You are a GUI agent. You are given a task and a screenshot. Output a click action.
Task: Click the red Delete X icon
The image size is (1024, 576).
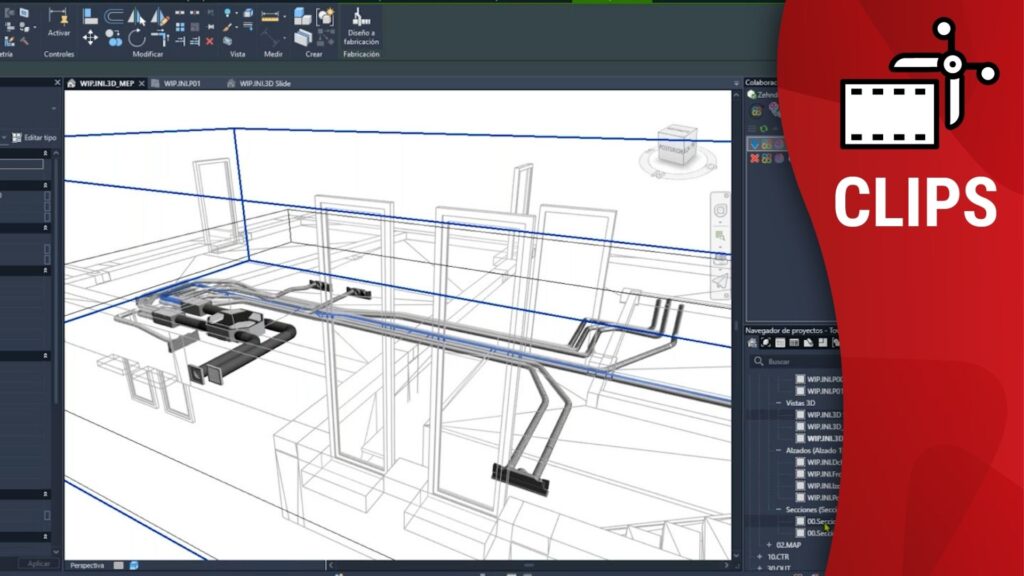(209, 41)
